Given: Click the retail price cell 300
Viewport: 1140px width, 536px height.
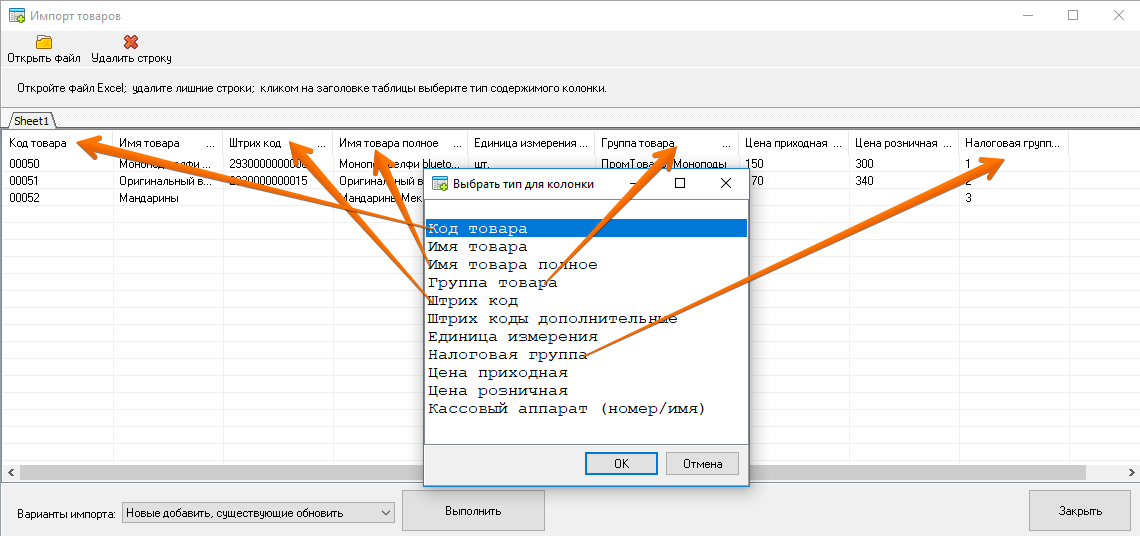Looking at the screenshot, I should coord(904,164).
